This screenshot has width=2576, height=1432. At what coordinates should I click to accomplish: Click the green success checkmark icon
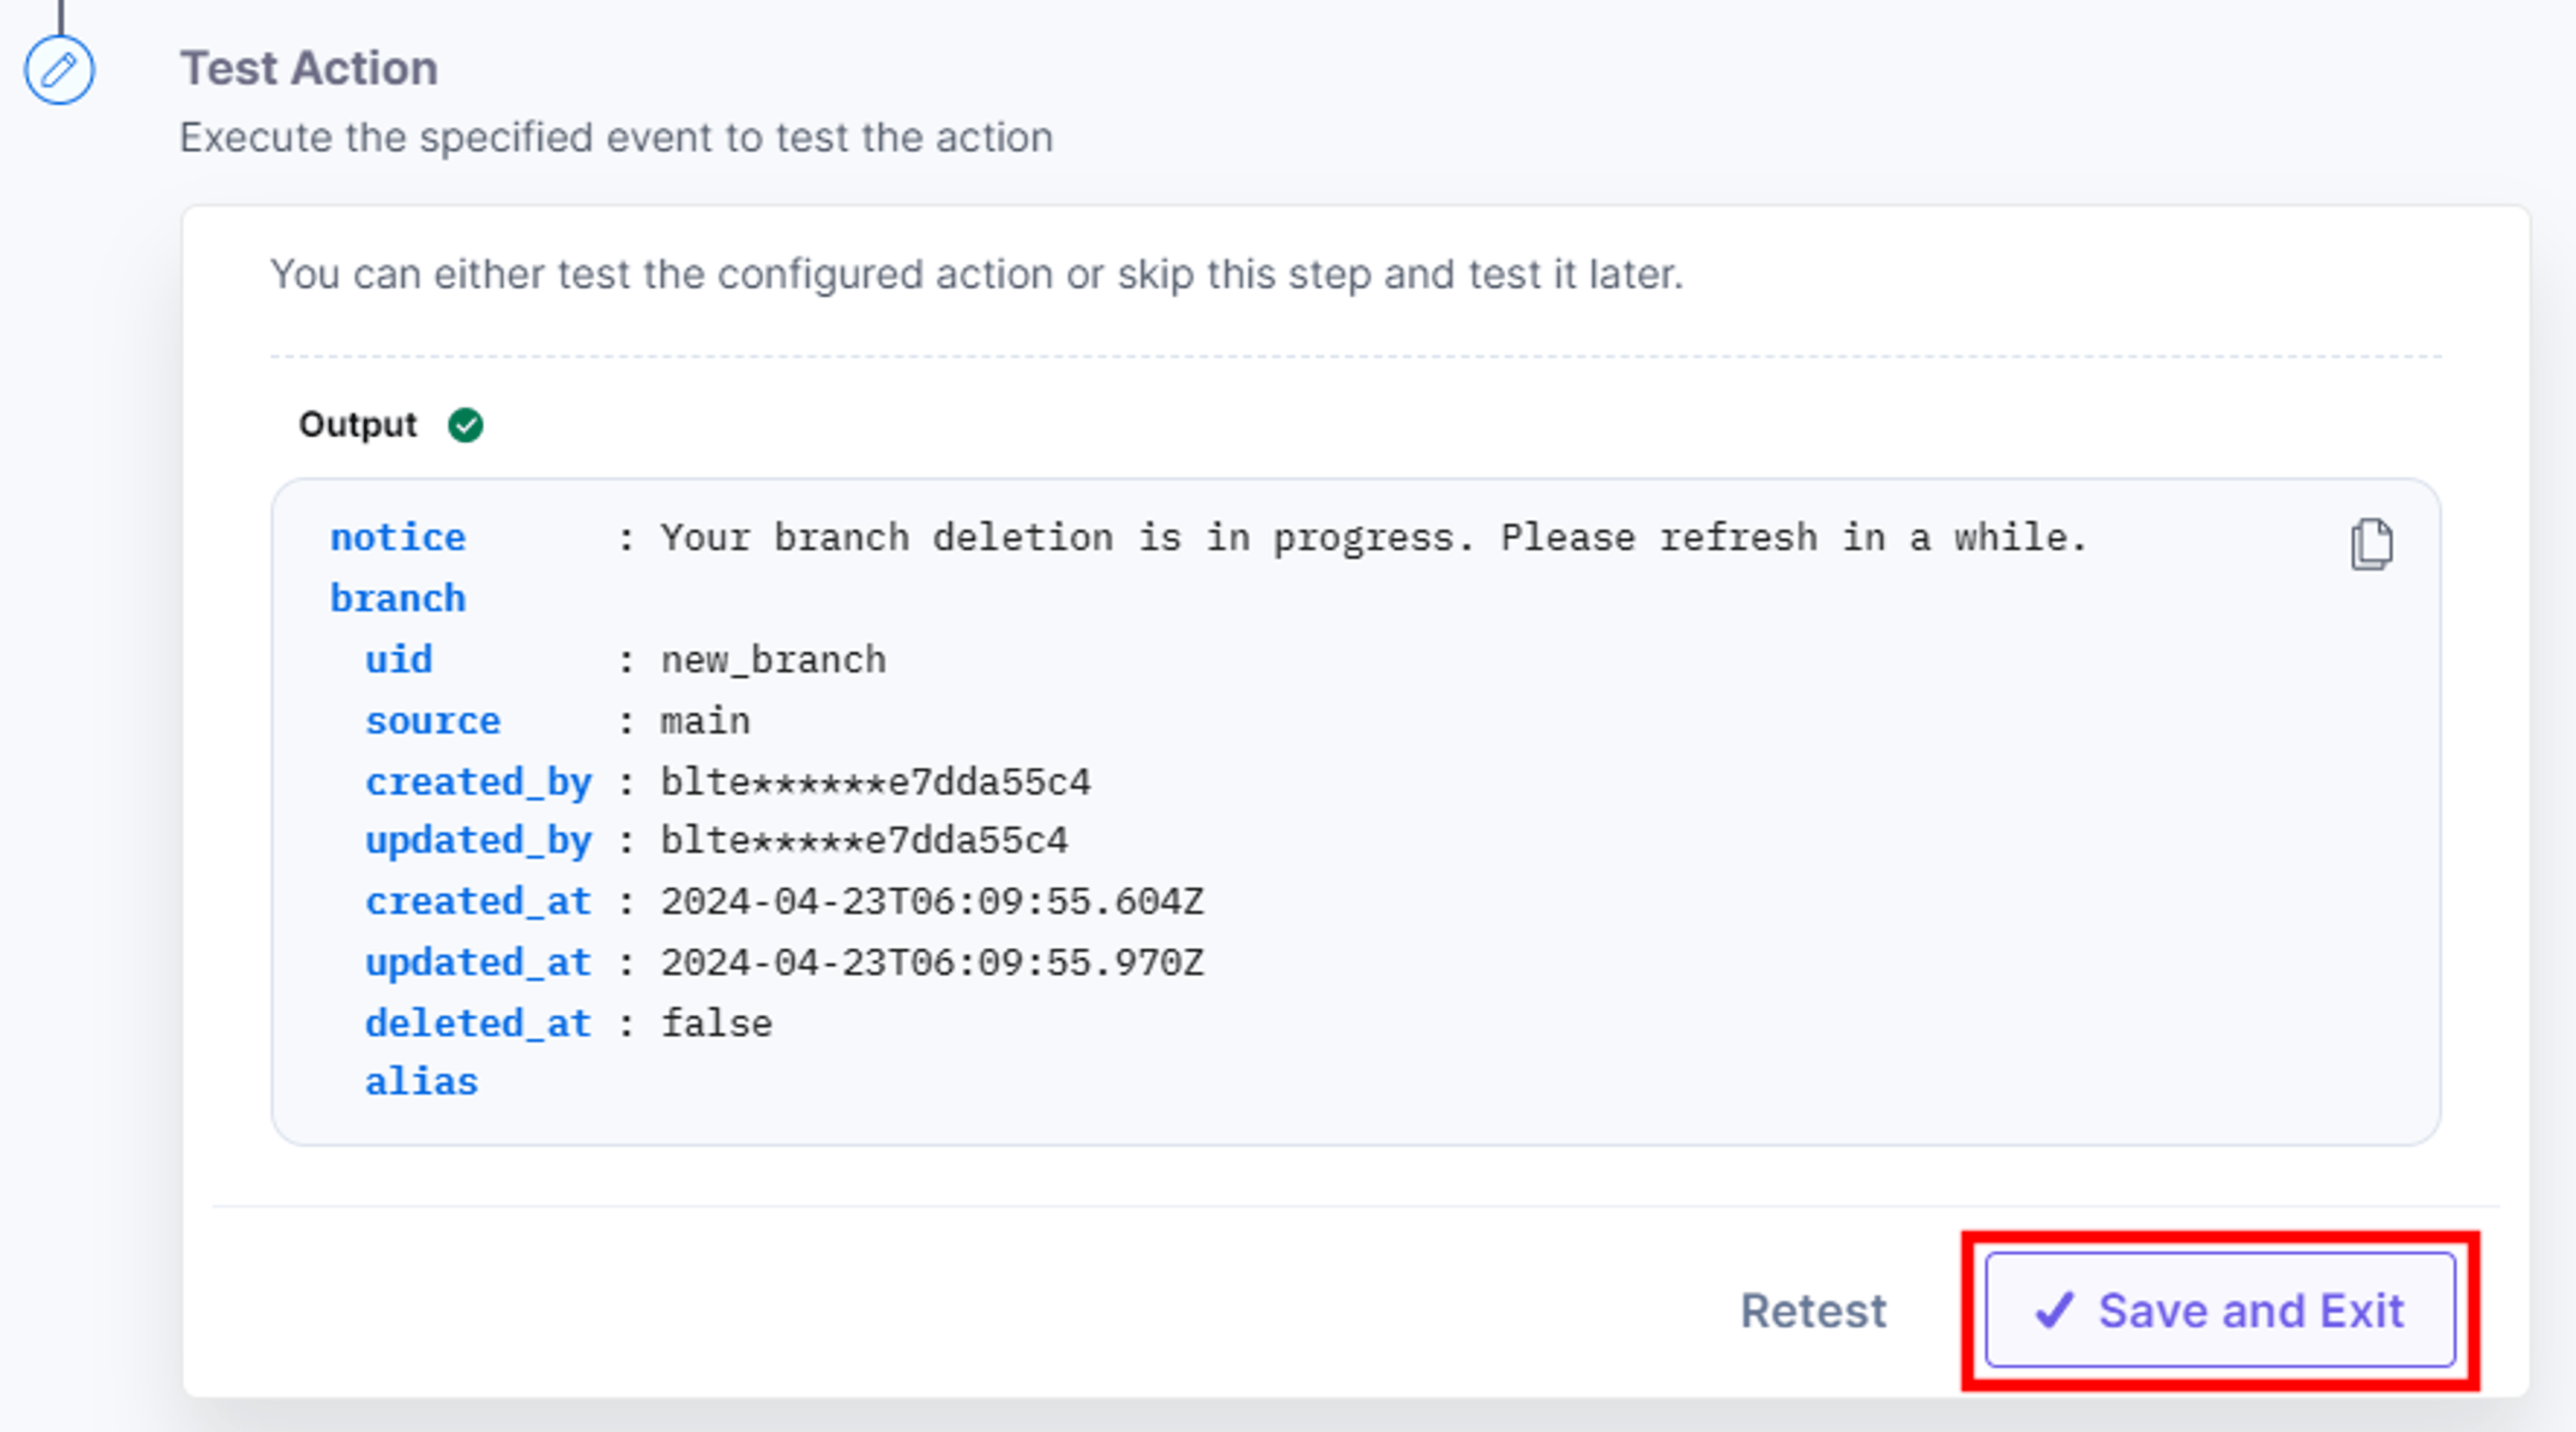pyautogui.click(x=465, y=425)
